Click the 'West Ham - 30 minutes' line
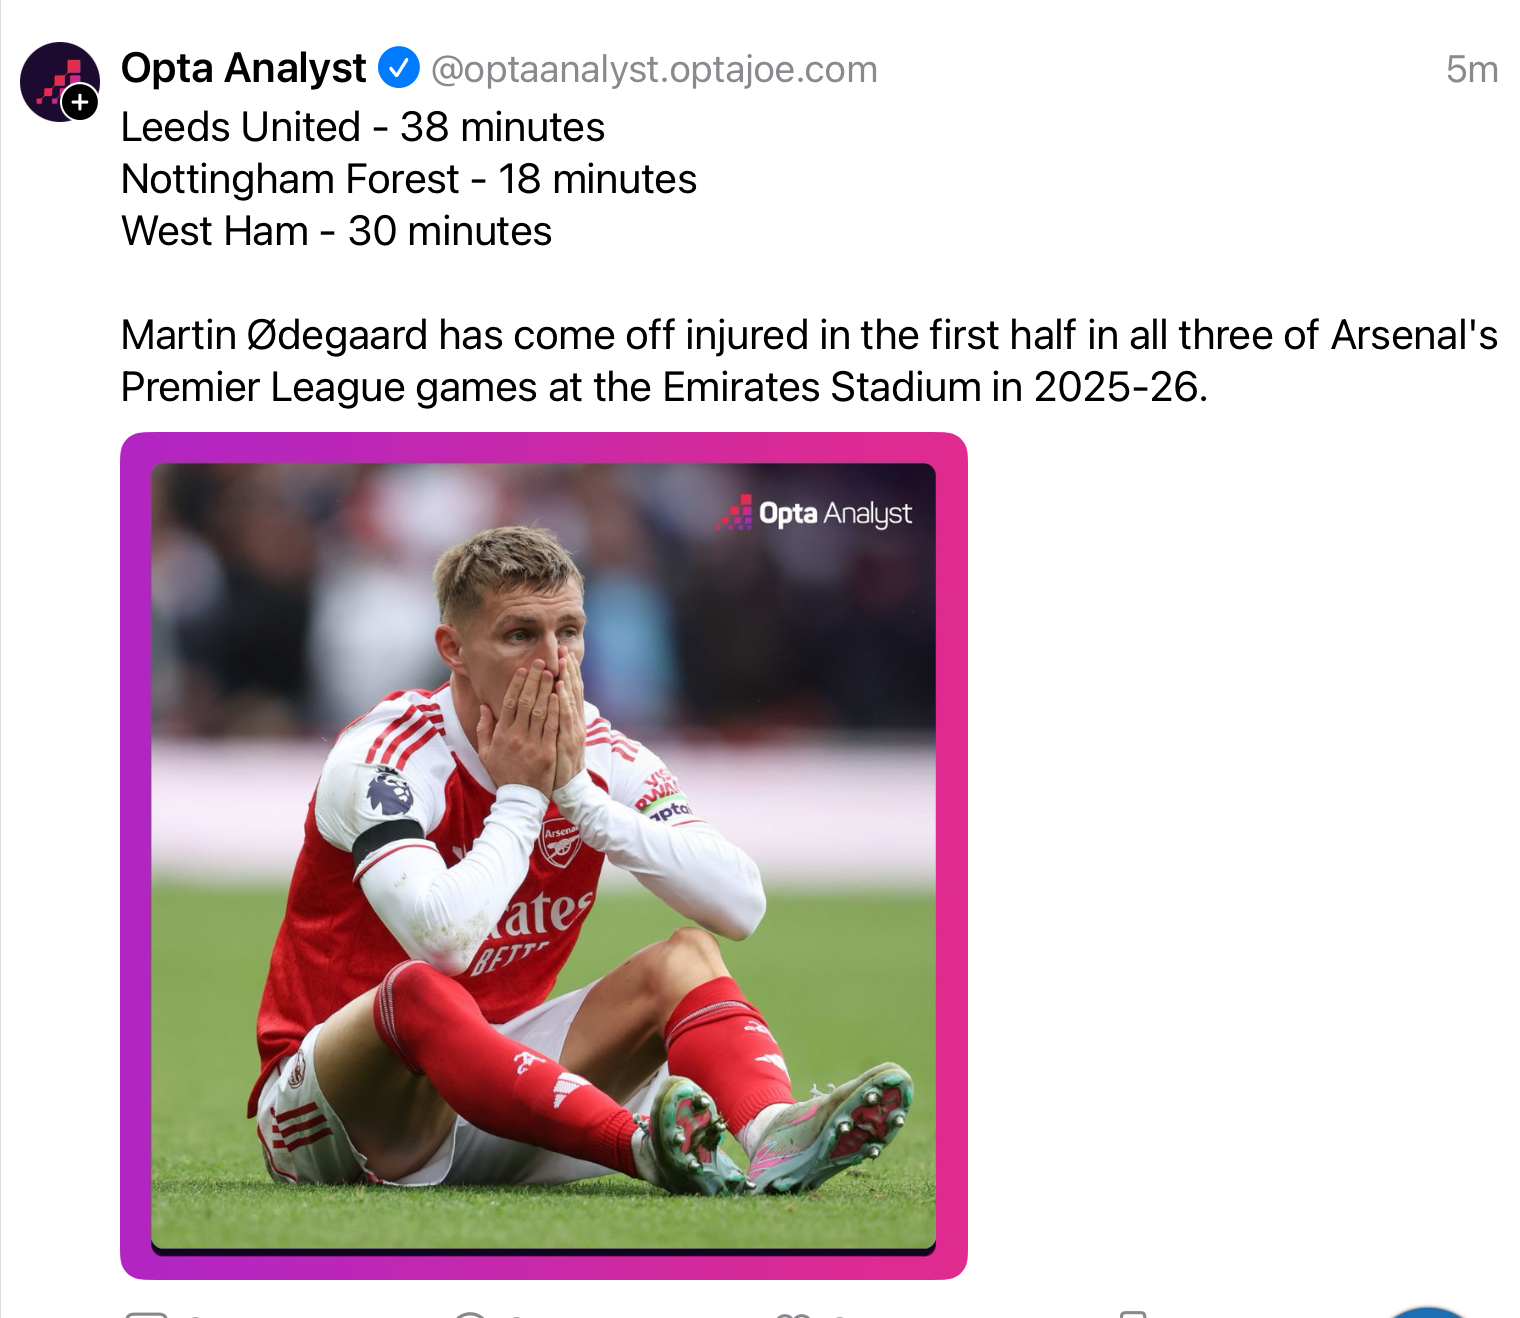This screenshot has height=1318, width=1520. click(336, 231)
